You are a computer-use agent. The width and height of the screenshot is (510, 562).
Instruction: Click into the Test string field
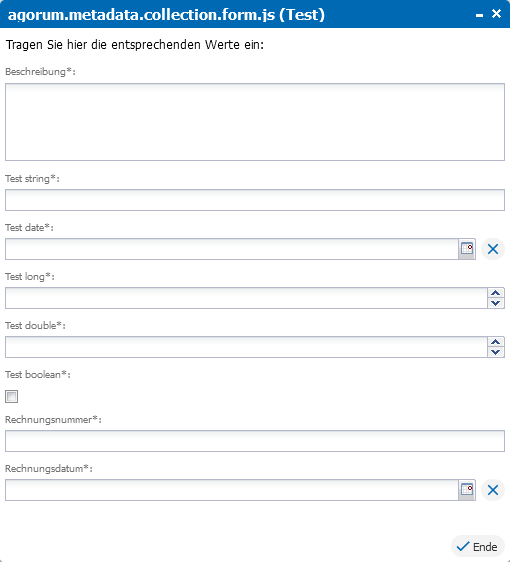(255, 200)
